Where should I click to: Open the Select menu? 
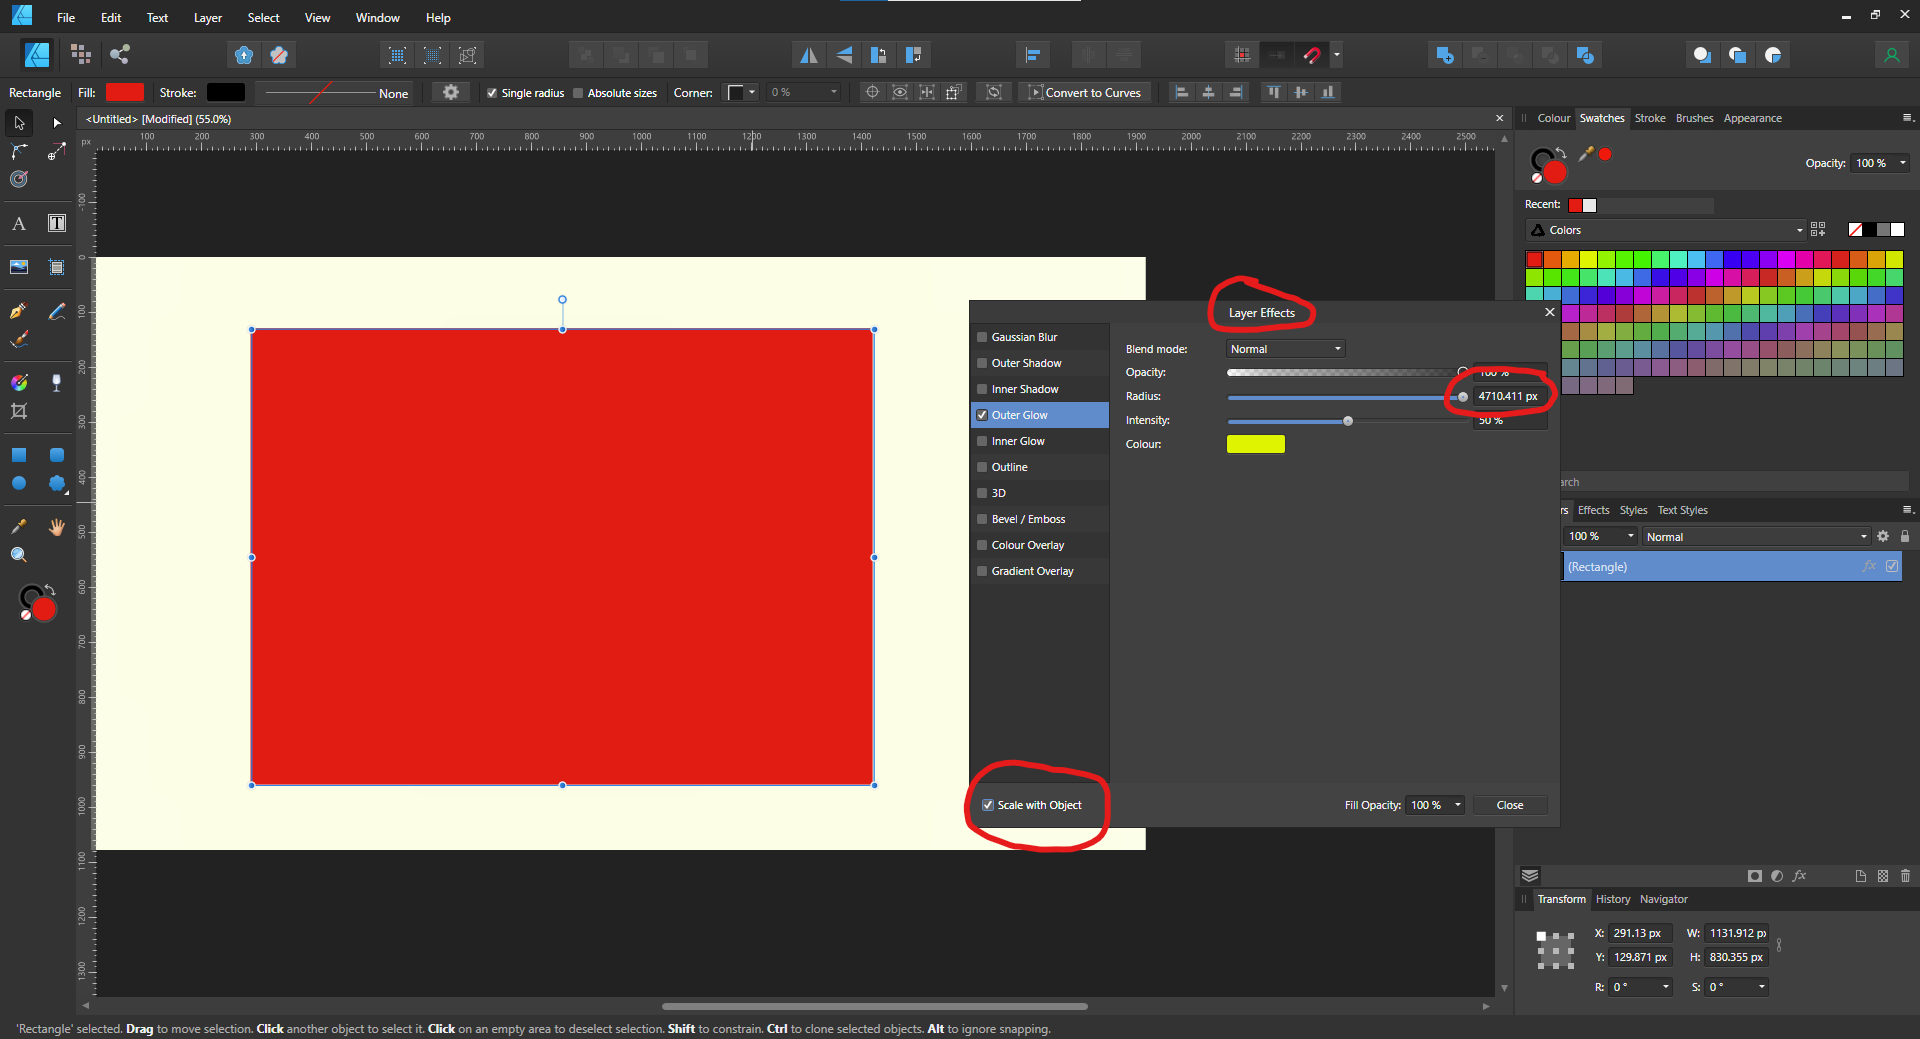pyautogui.click(x=263, y=17)
